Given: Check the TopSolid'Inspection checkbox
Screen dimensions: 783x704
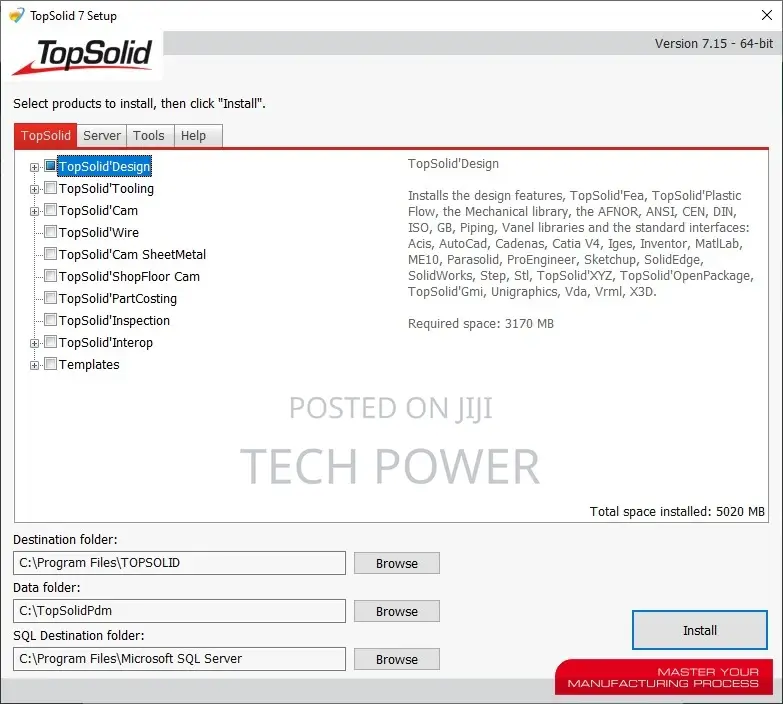Looking at the screenshot, I should click(50, 320).
